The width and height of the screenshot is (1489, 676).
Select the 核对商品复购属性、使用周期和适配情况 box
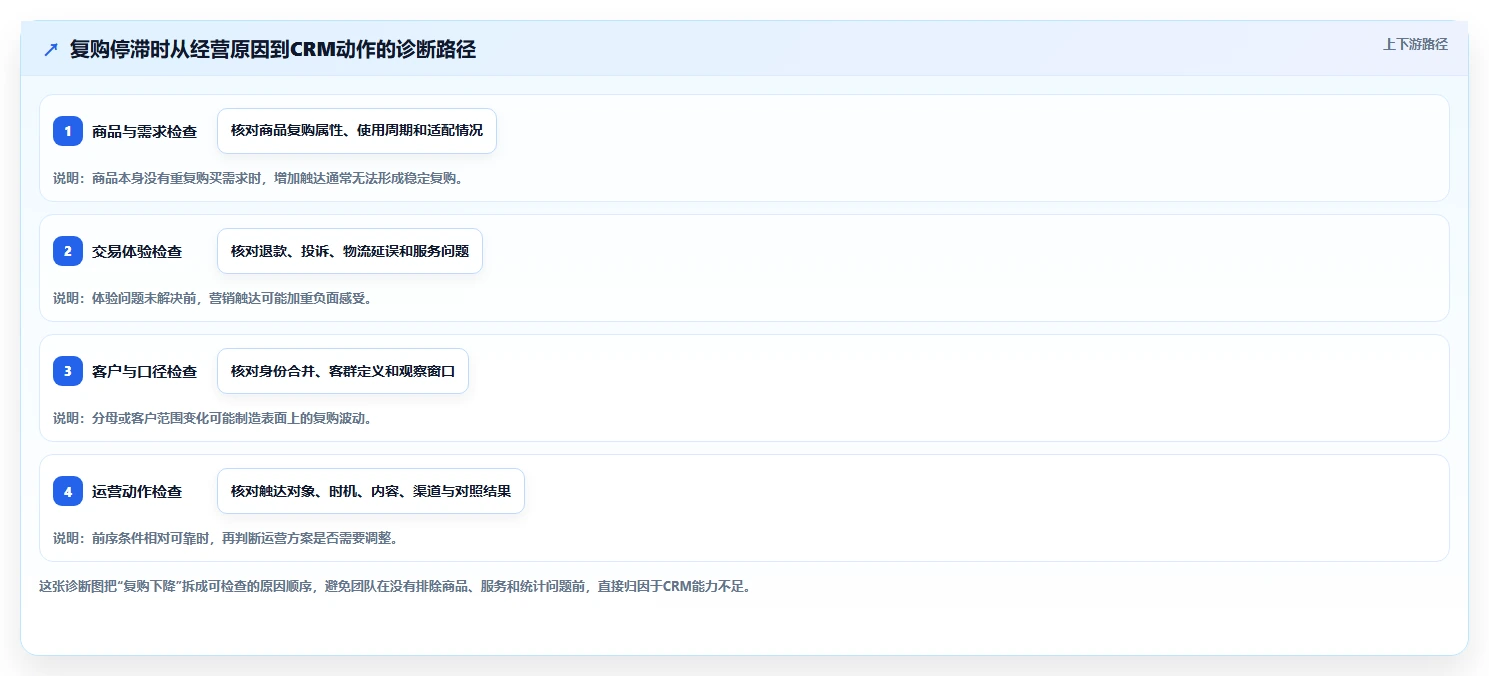coord(357,131)
